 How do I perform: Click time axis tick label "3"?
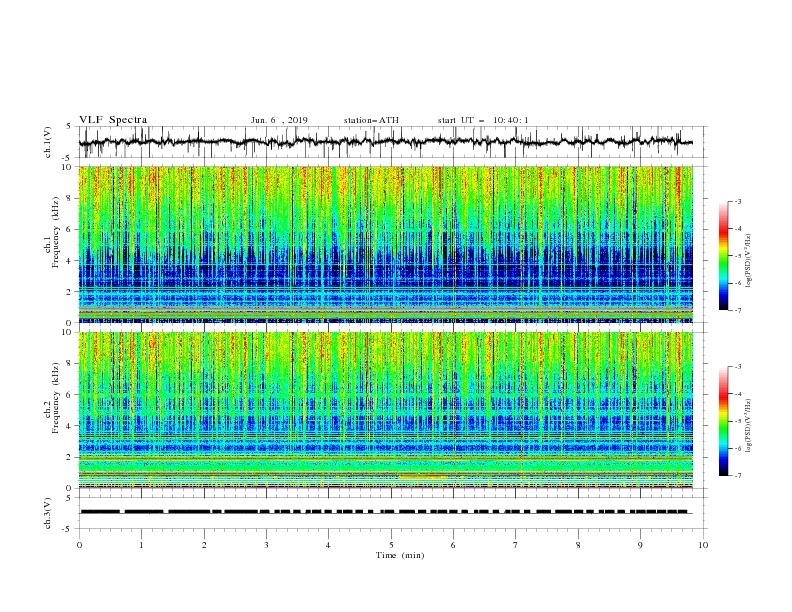tap(266, 545)
